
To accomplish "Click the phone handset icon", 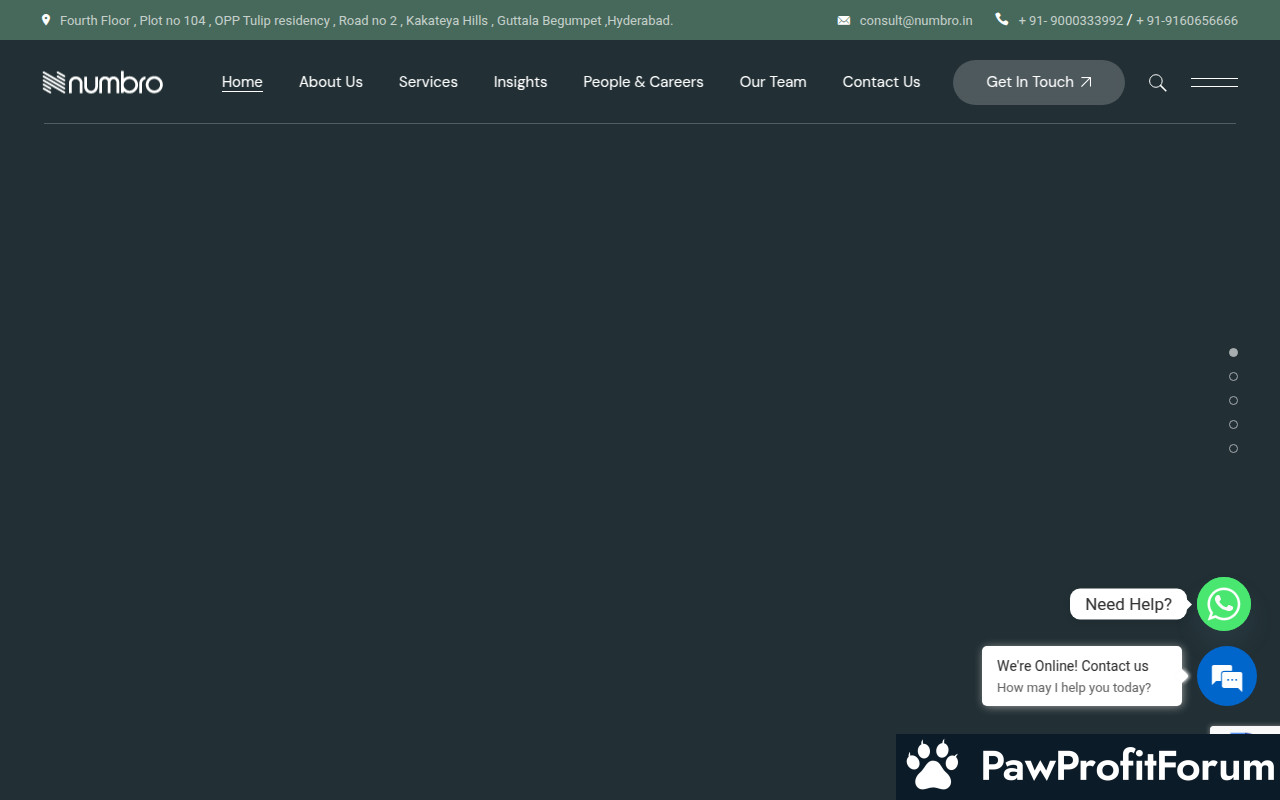I will (x=1001, y=19).
